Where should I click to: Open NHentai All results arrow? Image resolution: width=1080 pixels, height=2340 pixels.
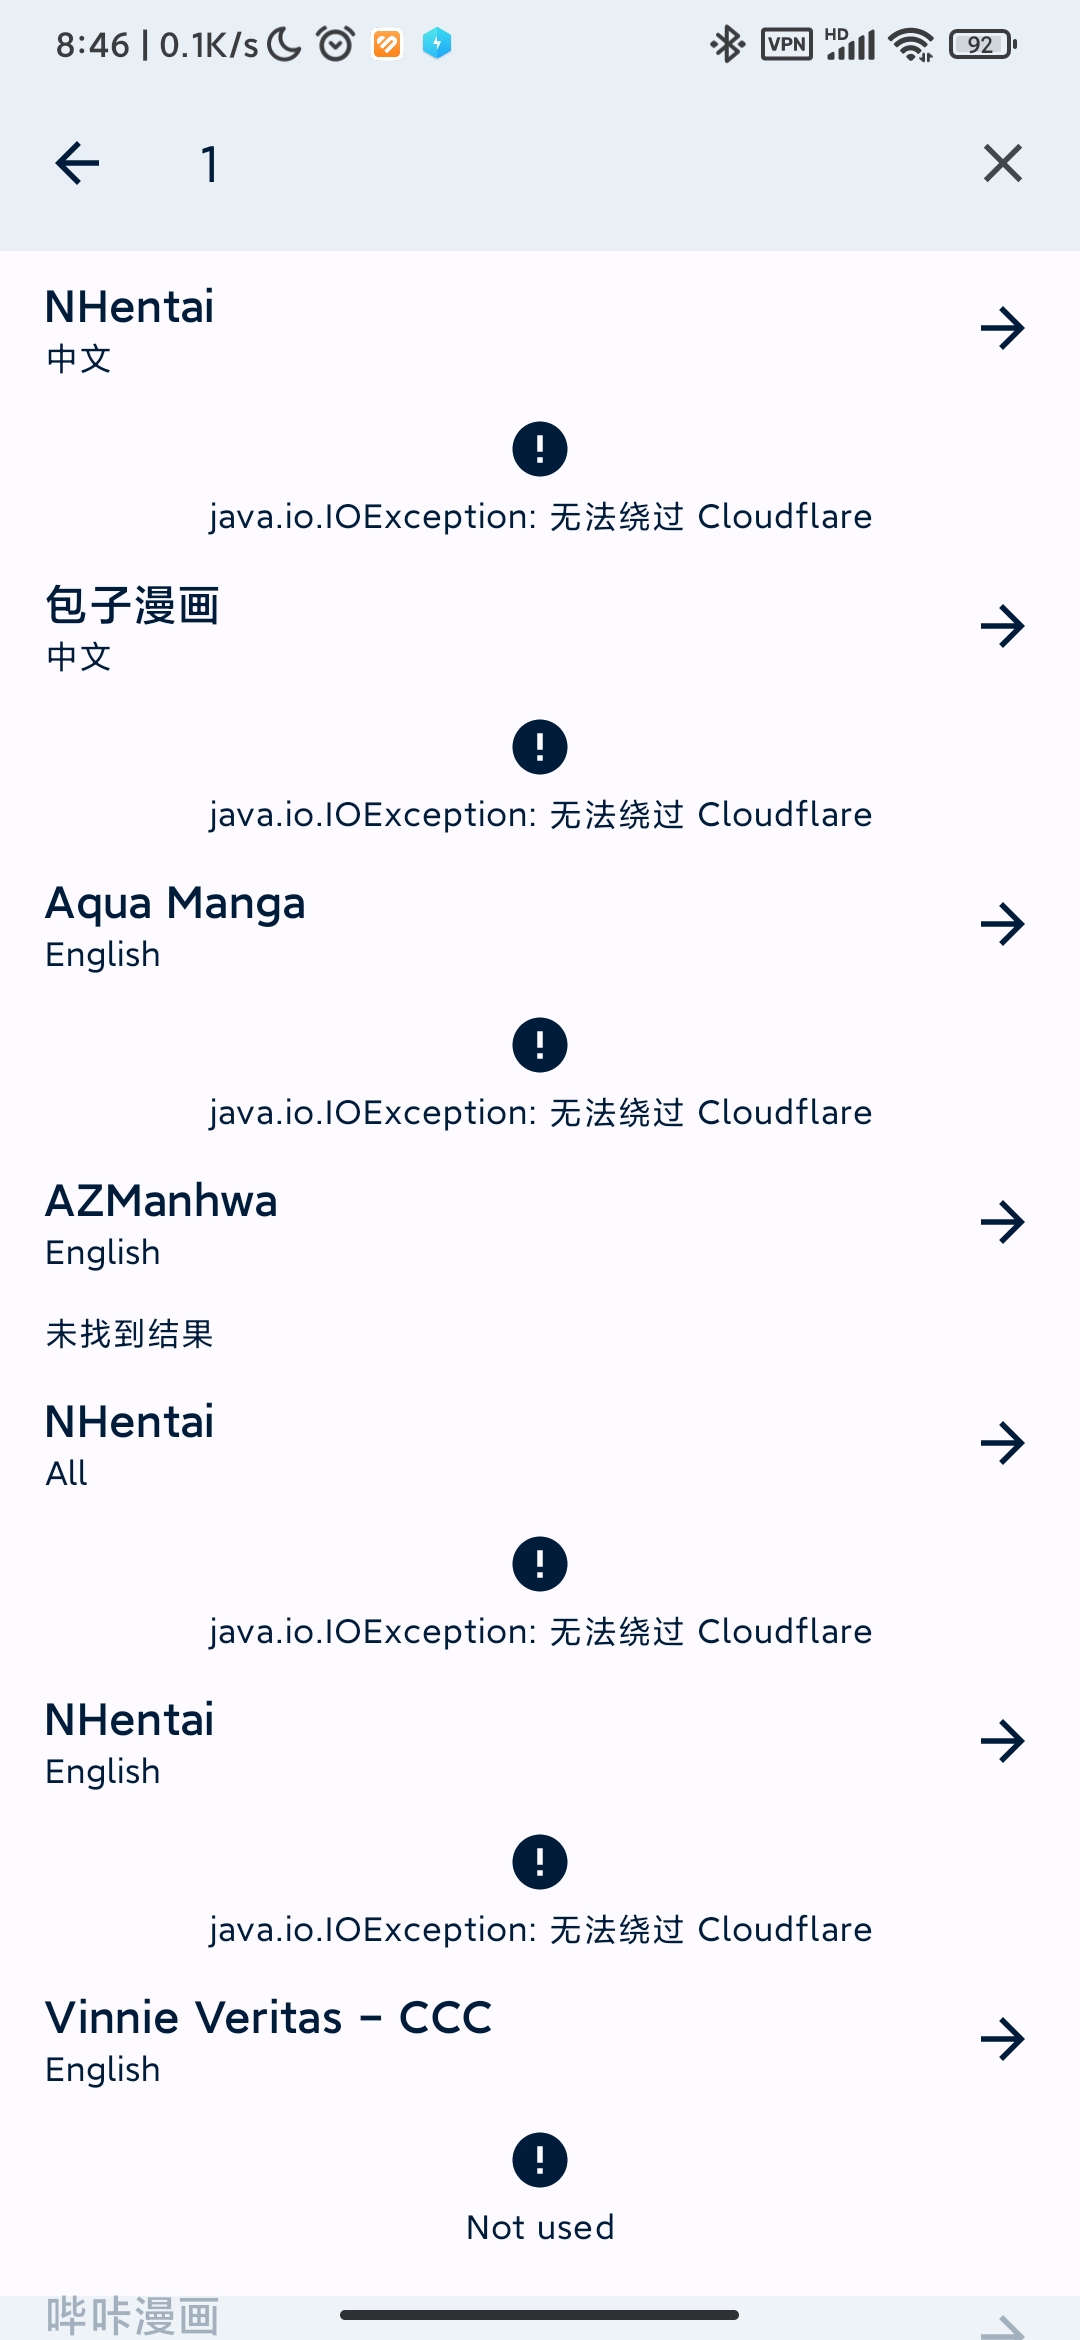point(1002,1443)
